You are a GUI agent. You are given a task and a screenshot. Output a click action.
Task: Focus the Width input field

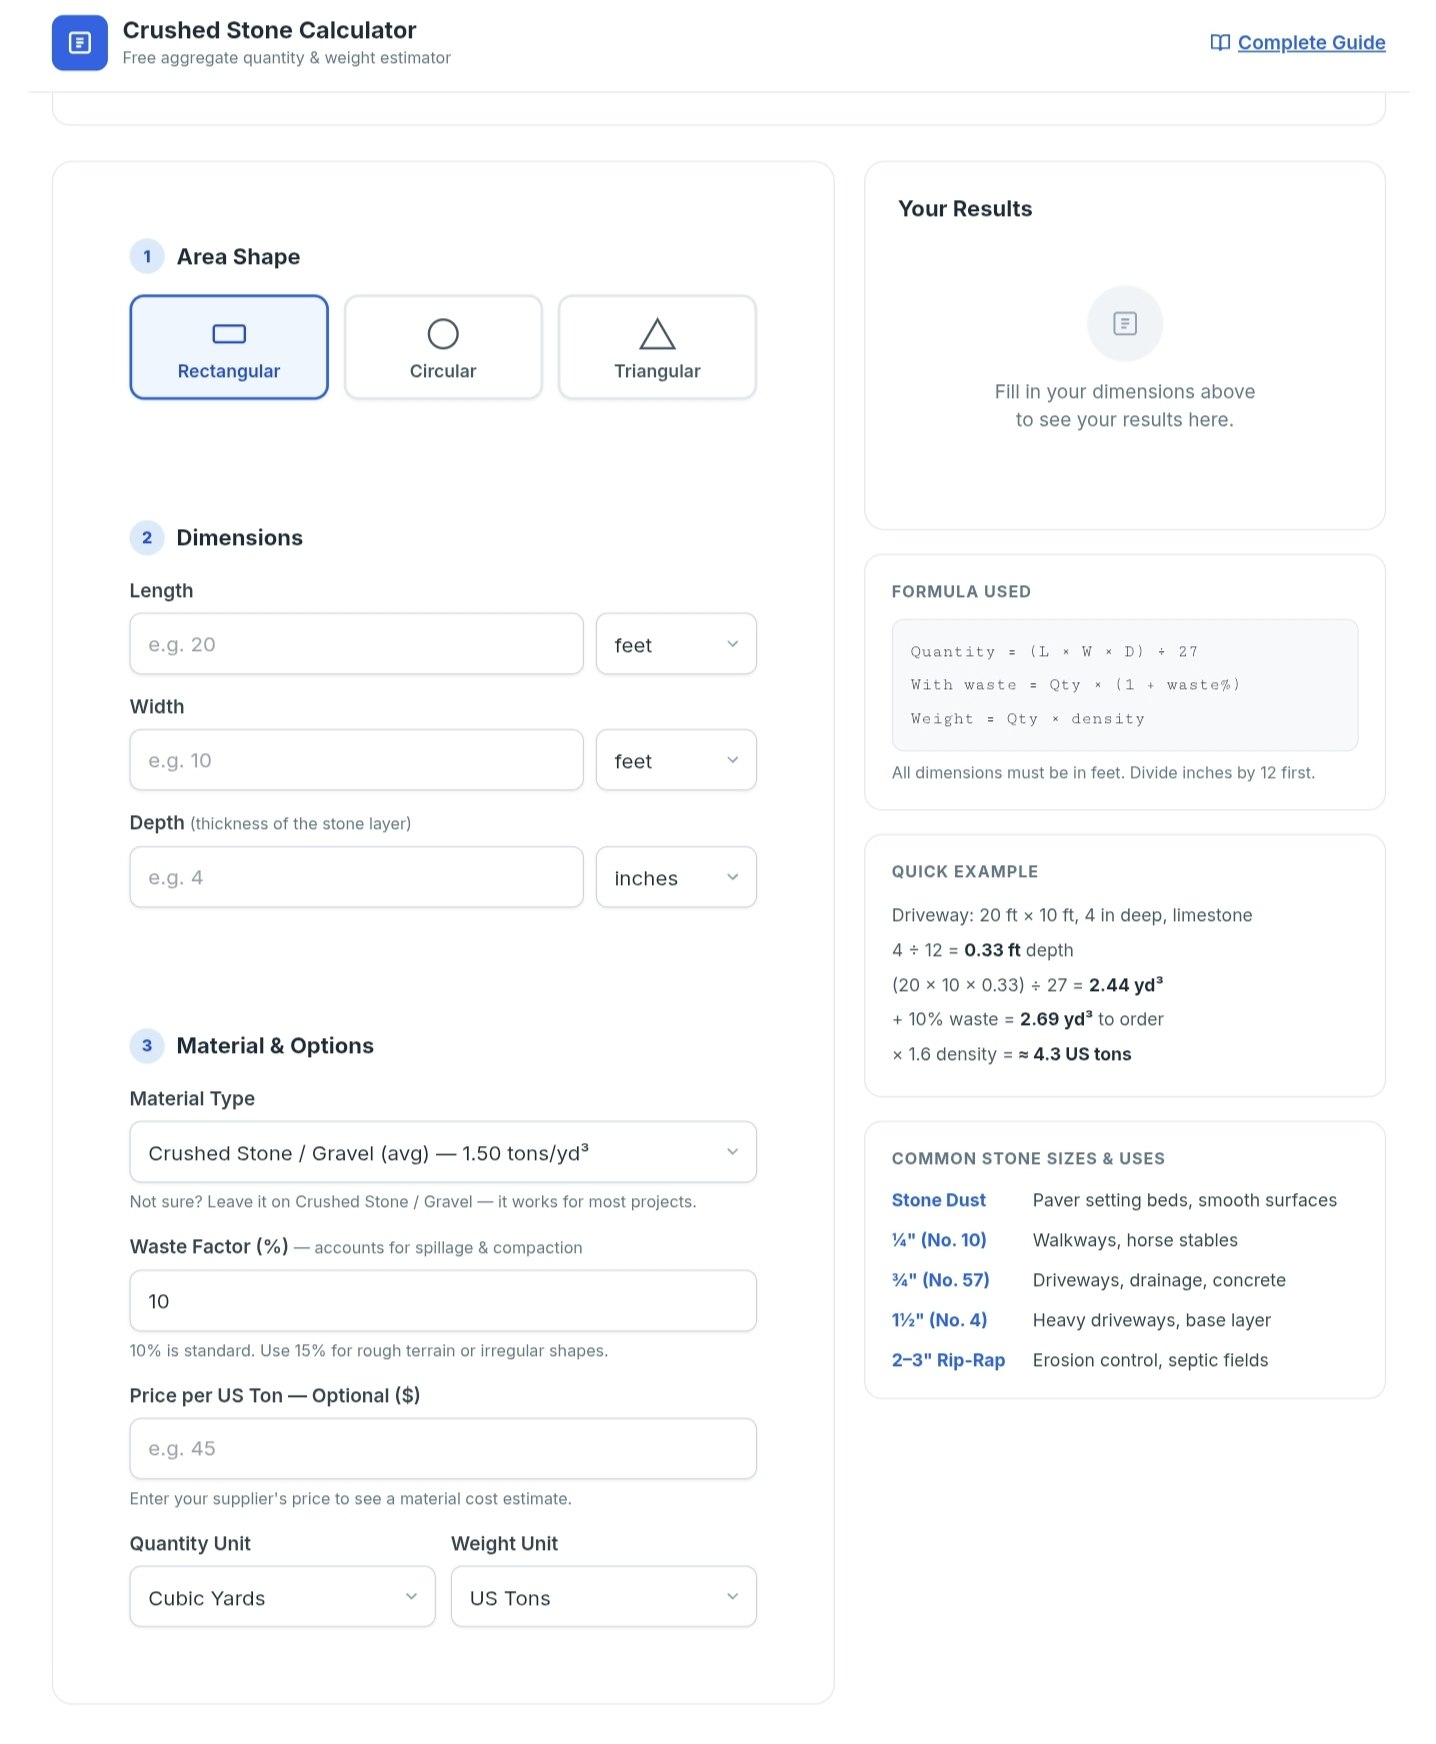pos(356,760)
